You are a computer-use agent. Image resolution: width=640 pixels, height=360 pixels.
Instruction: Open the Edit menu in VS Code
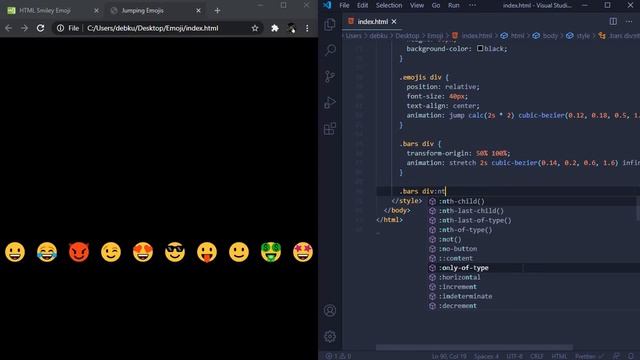point(362,5)
